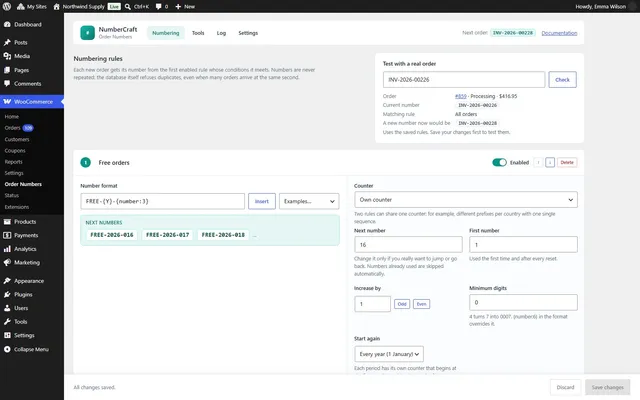
Task: Collapse the admin sidebar menu
Action: click(32, 349)
